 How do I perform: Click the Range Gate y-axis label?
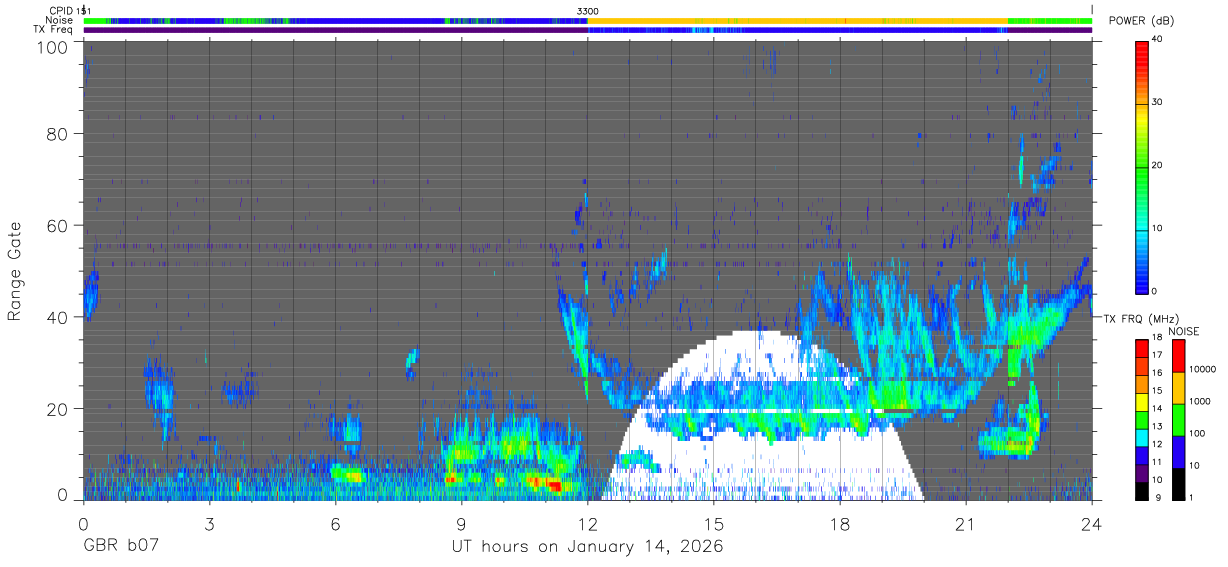(x=15, y=272)
